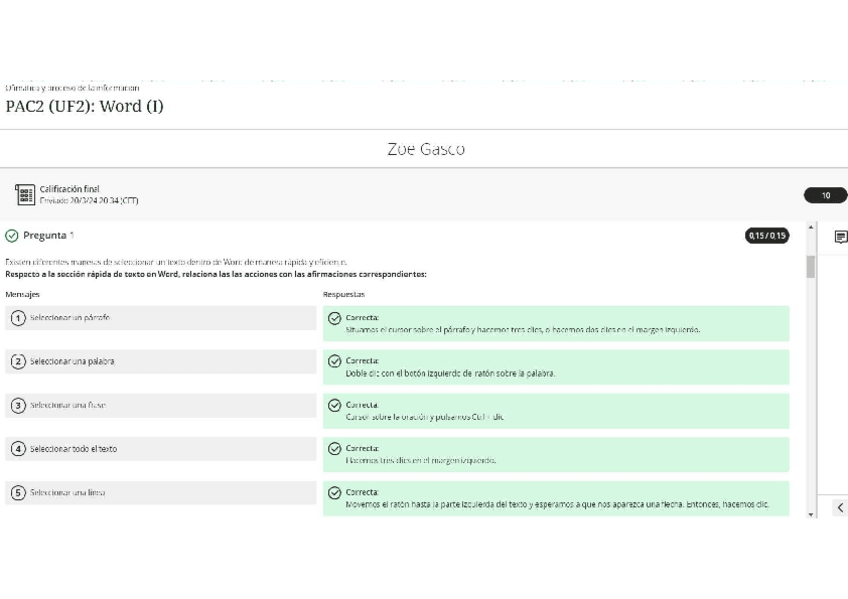The height and width of the screenshot is (599, 848).
Task: Click the 0,15 / 0,15 question score badge
Action: [766, 236]
